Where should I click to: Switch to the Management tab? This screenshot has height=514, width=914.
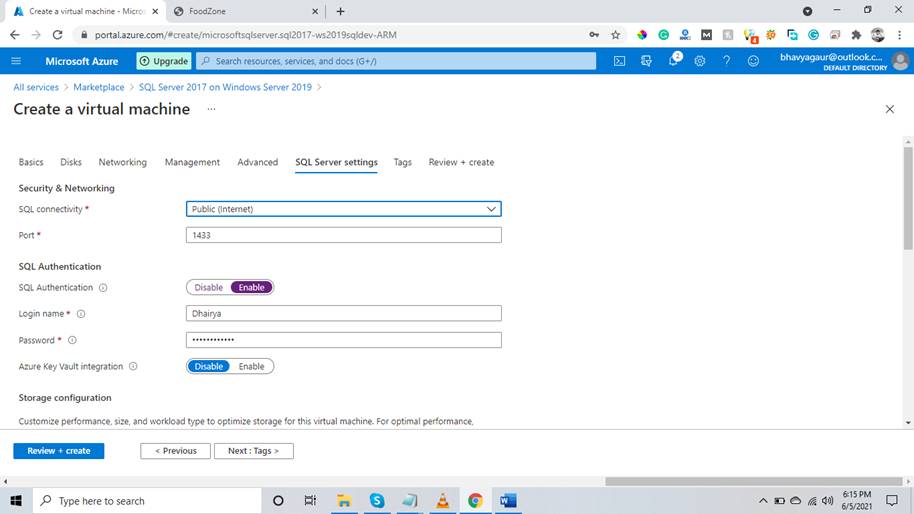point(192,162)
